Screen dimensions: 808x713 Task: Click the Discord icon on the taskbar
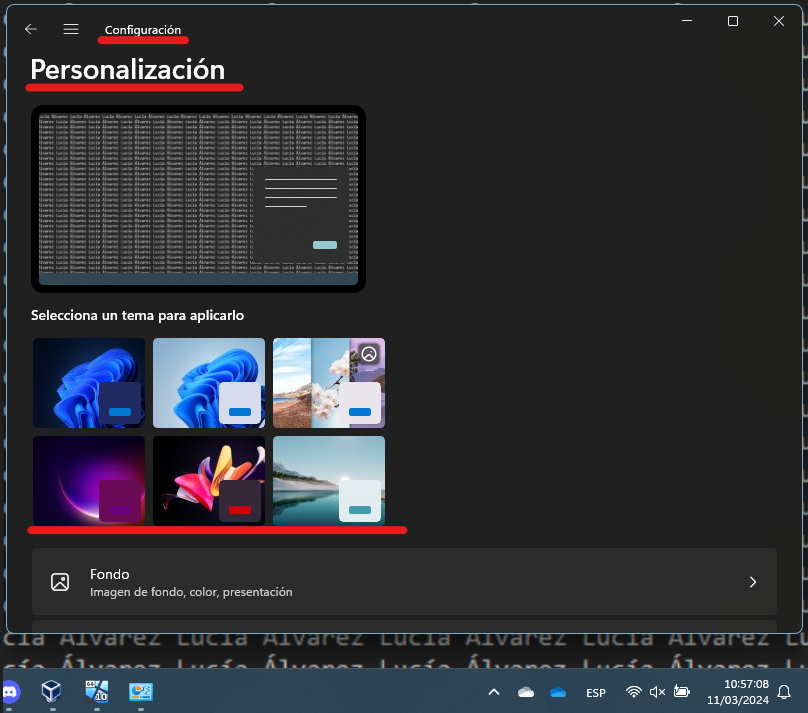[12, 691]
